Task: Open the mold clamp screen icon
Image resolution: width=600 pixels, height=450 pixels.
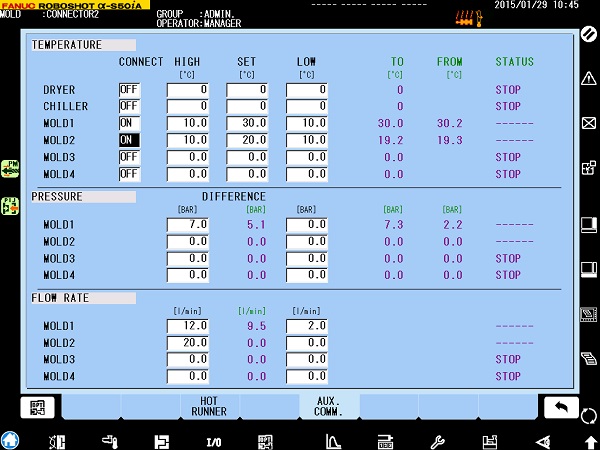Action: (x=57, y=442)
